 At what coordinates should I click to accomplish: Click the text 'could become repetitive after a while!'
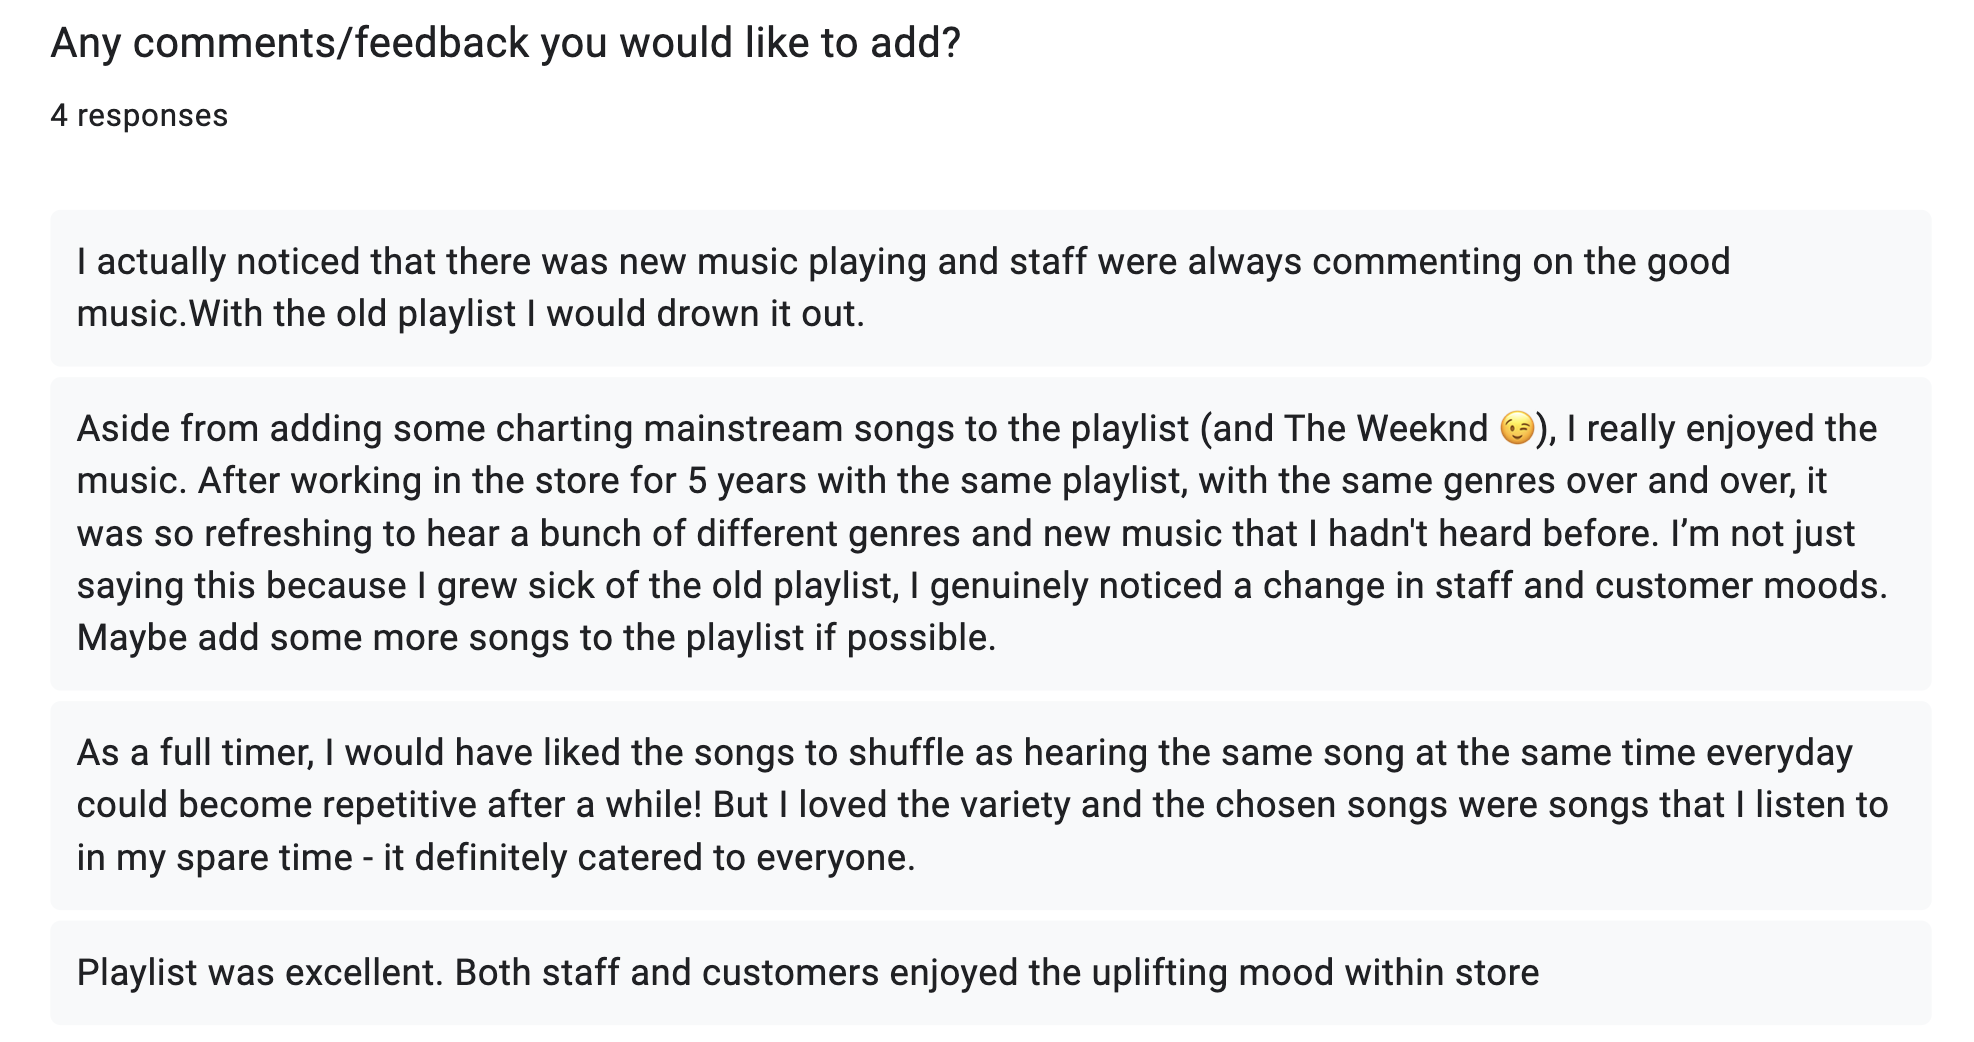(389, 806)
